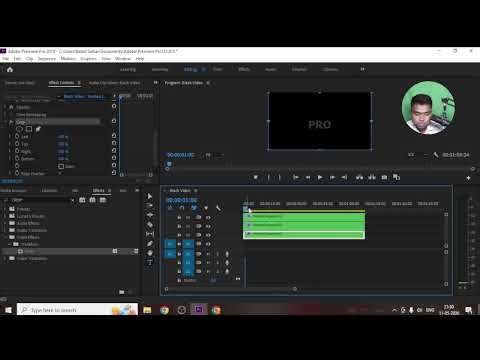The image size is (480, 360).
Task: Click the Step Forward 1 Frame button
Action: tap(332, 177)
